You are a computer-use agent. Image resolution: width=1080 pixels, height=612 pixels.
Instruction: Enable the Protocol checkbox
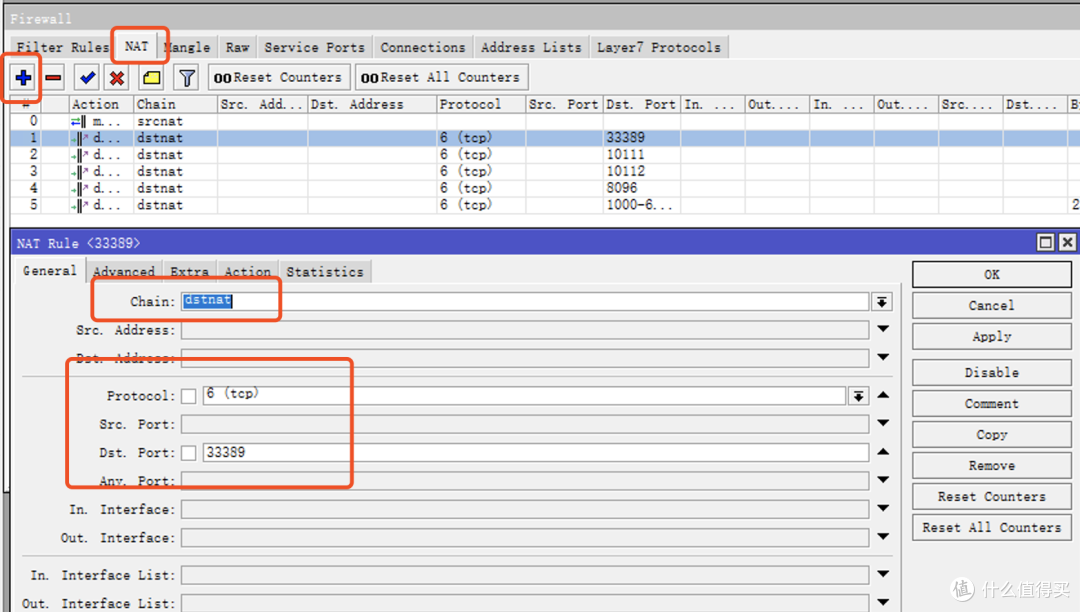coord(189,394)
